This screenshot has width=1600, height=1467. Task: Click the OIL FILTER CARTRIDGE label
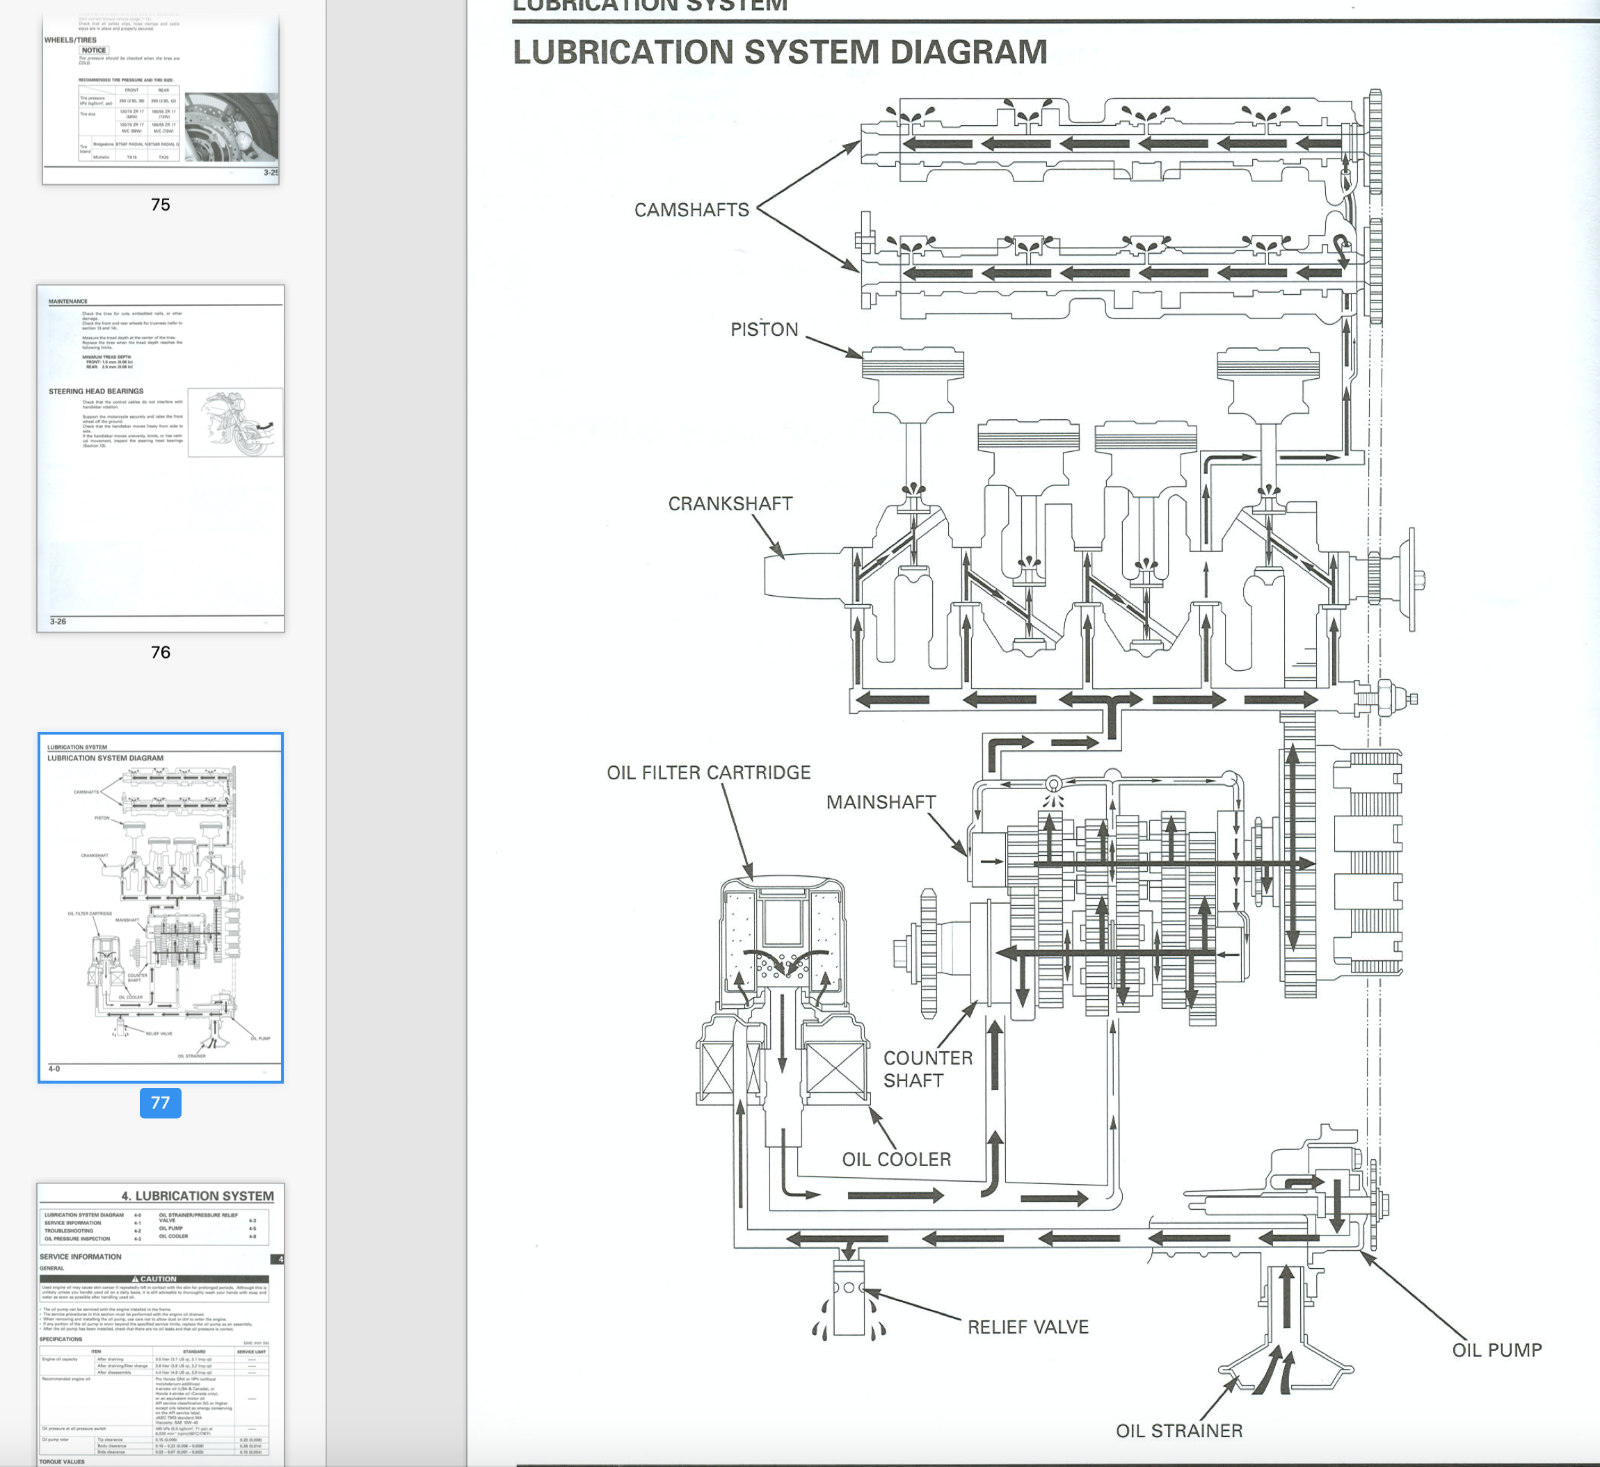click(708, 773)
